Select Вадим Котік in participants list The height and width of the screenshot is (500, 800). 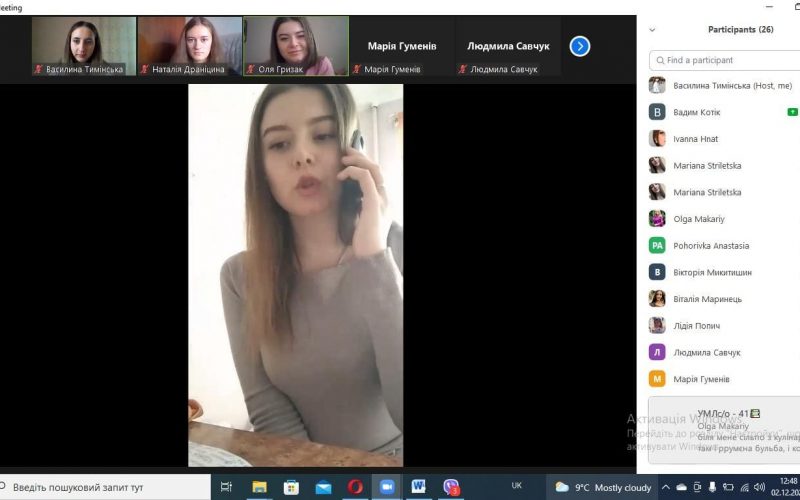coord(697,112)
